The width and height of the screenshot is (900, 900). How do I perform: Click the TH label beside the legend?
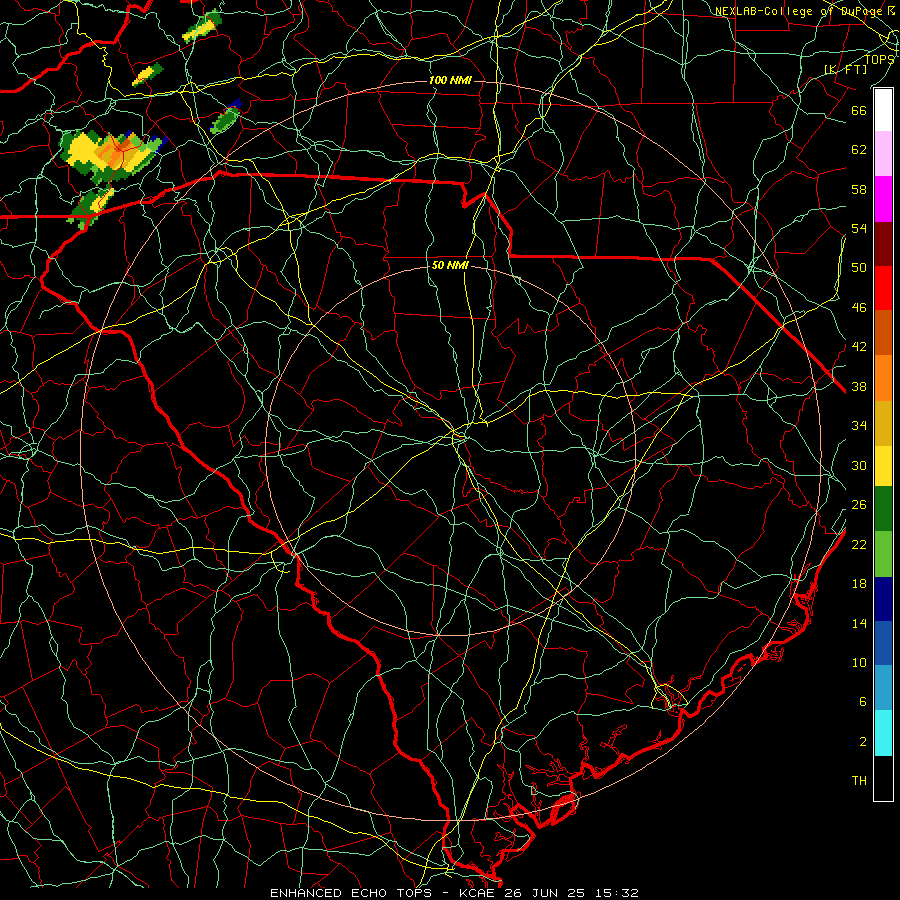(859, 781)
